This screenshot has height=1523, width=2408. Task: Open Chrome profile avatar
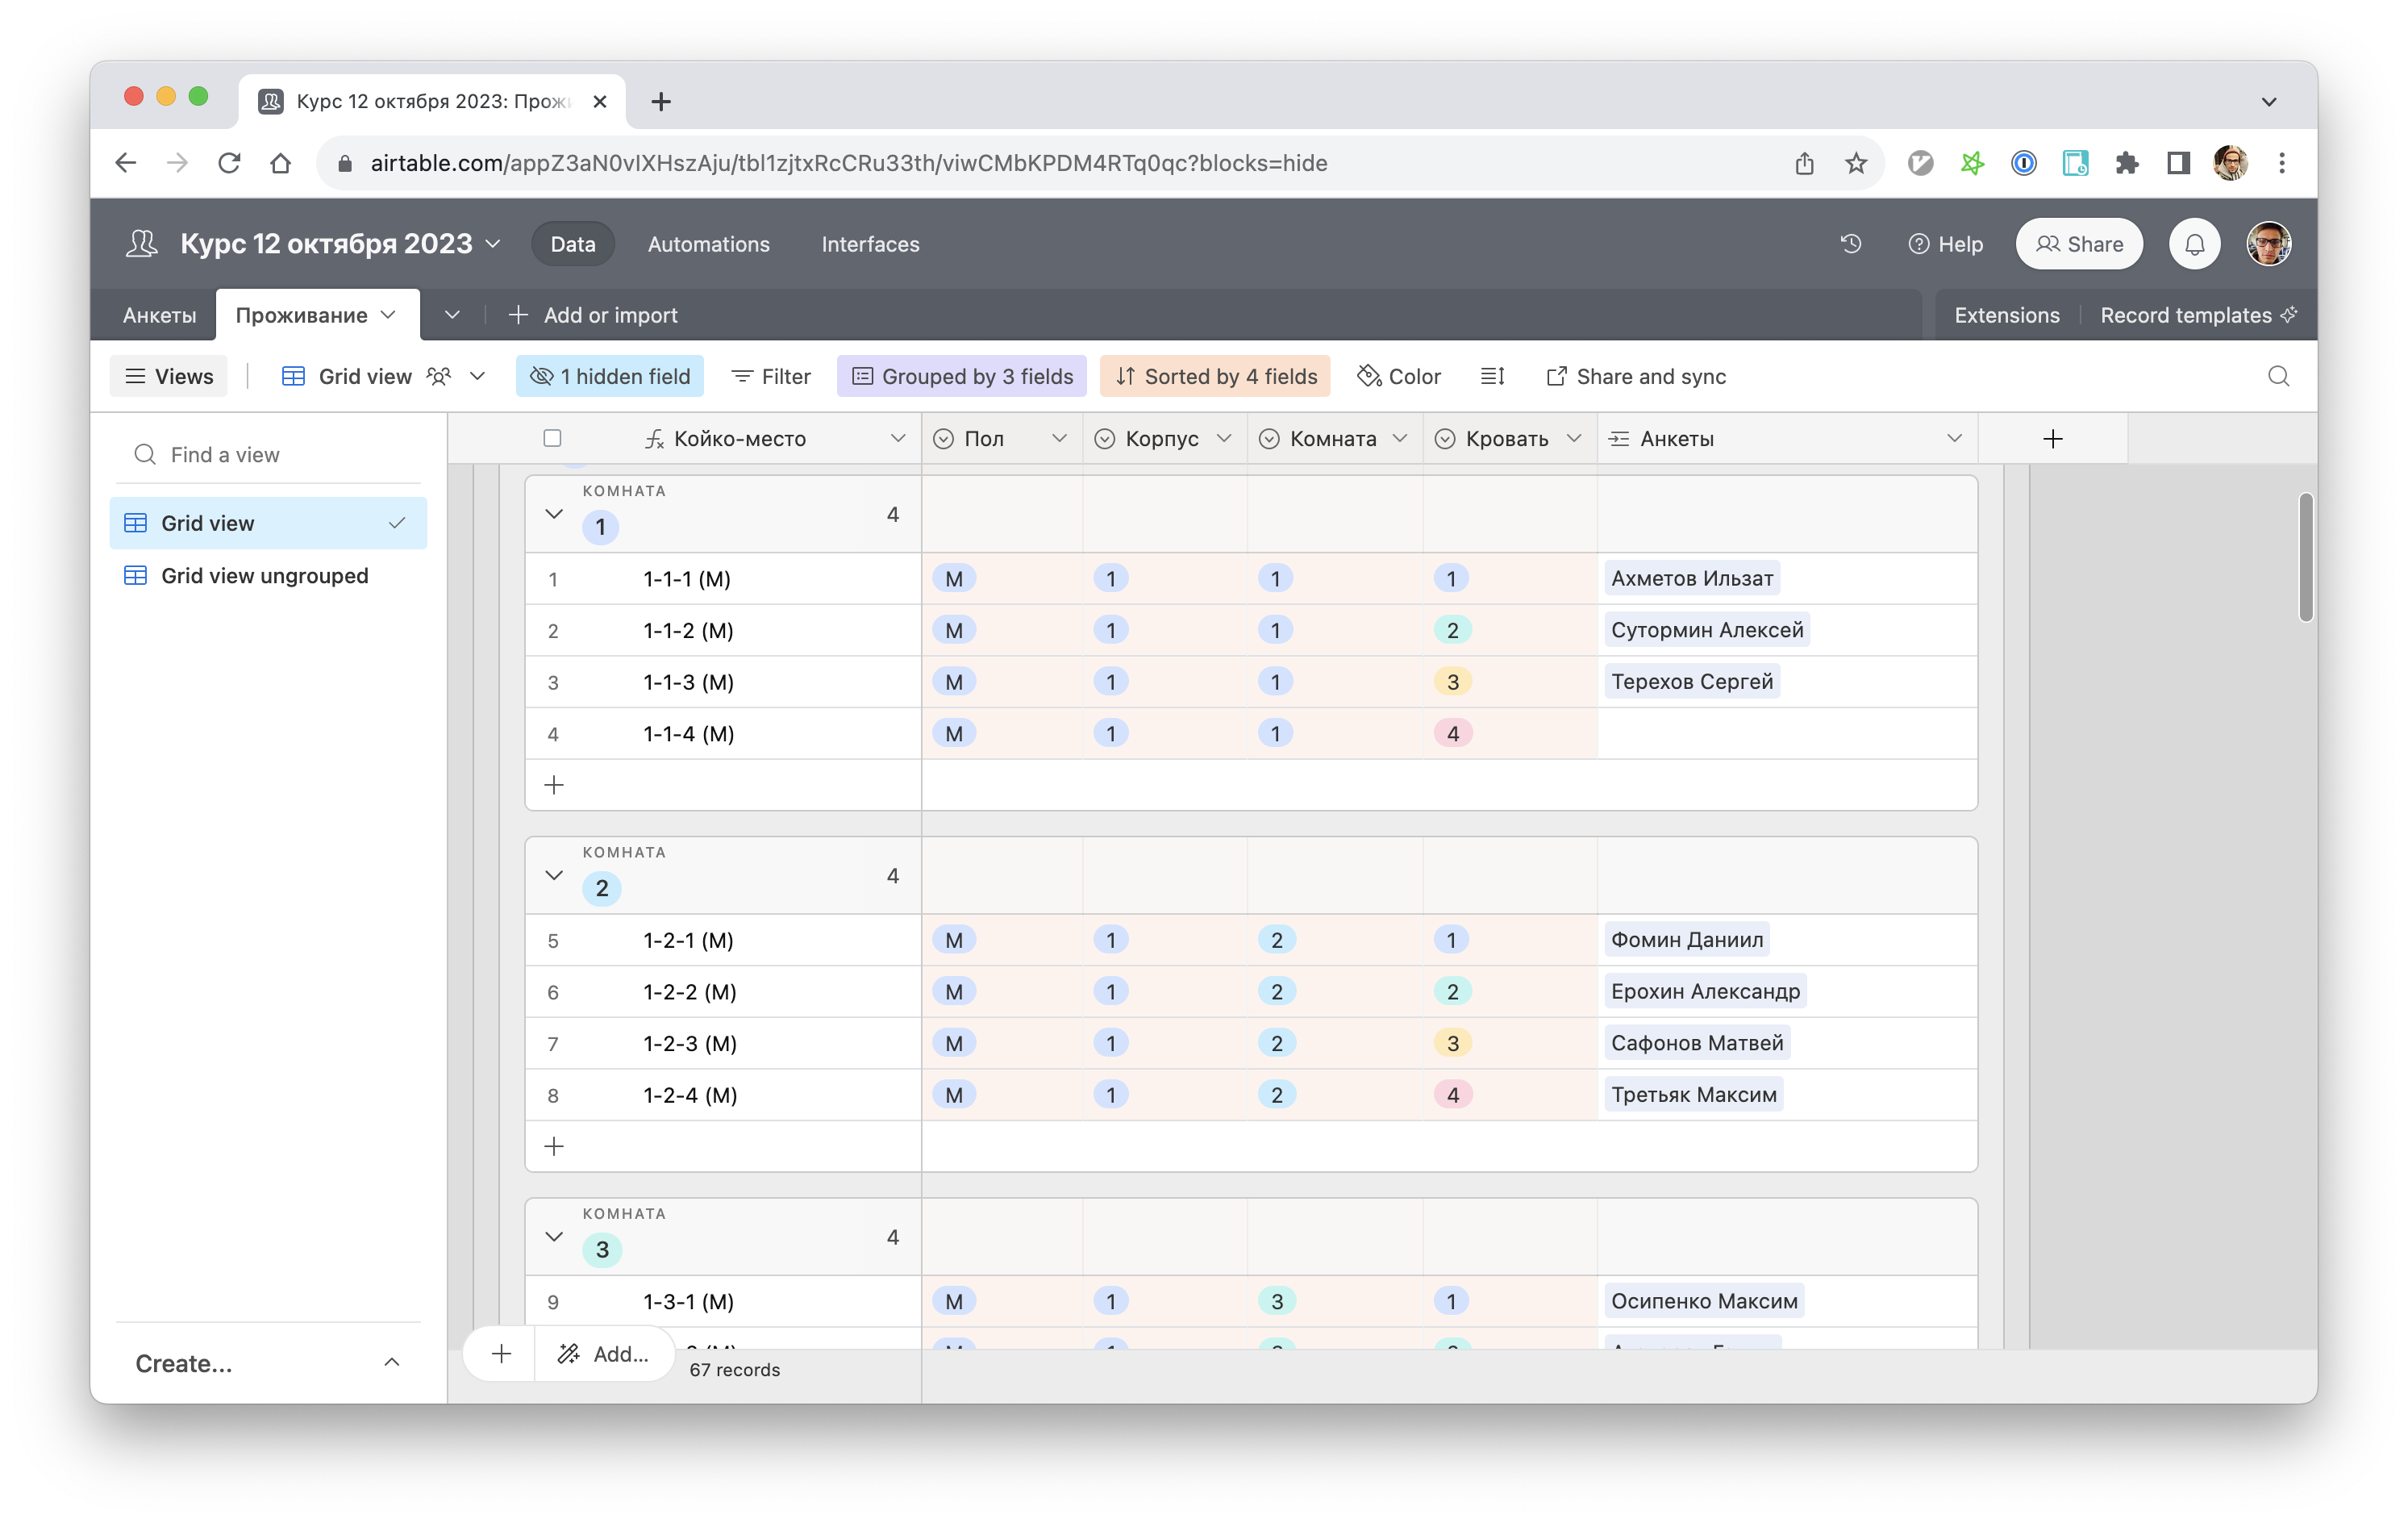tap(2231, 163)
